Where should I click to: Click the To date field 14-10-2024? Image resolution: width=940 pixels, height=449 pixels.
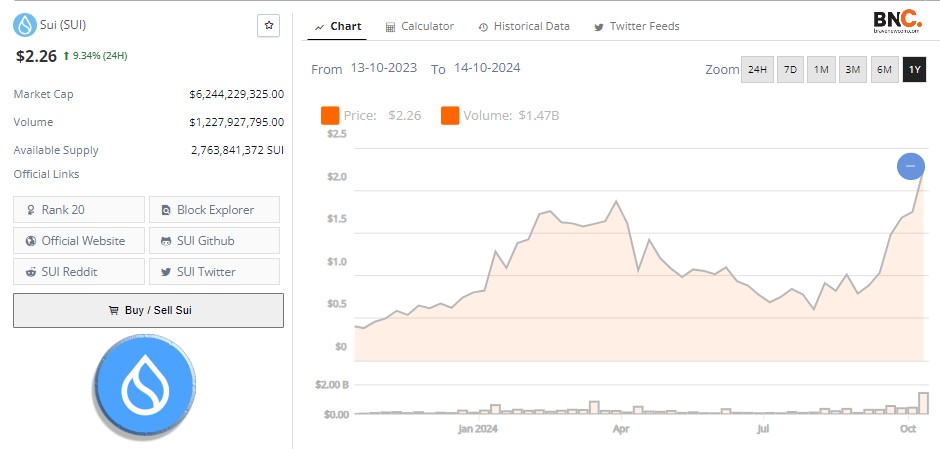(x=487, y=68)
